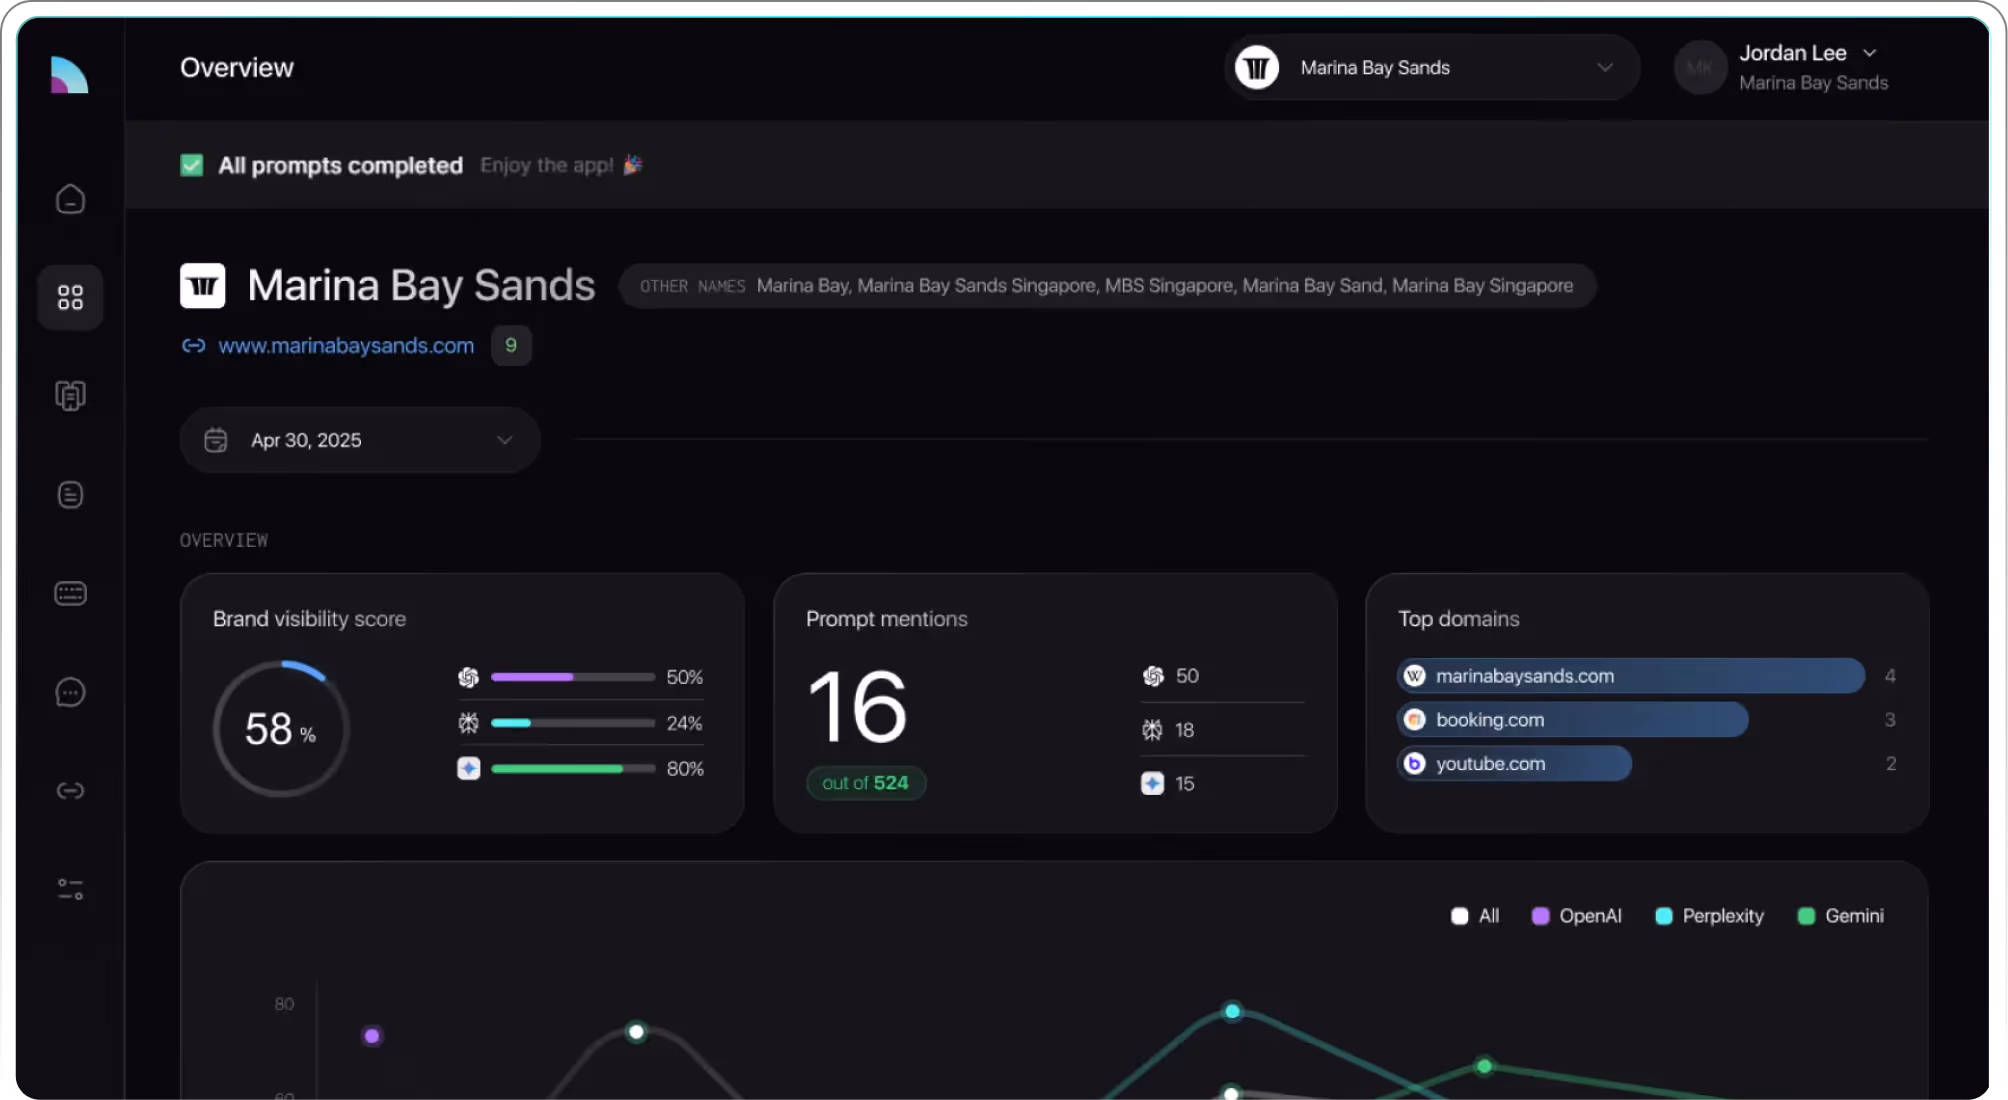2008x1100 pixels.
Task: Toggle the All prompts completed checkbox
Action: point(192,165)
